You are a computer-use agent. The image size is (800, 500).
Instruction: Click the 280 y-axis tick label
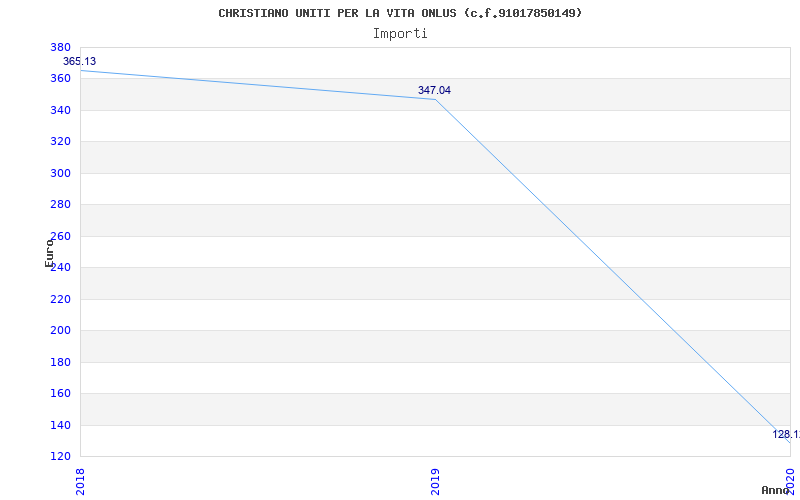point(60,205)
